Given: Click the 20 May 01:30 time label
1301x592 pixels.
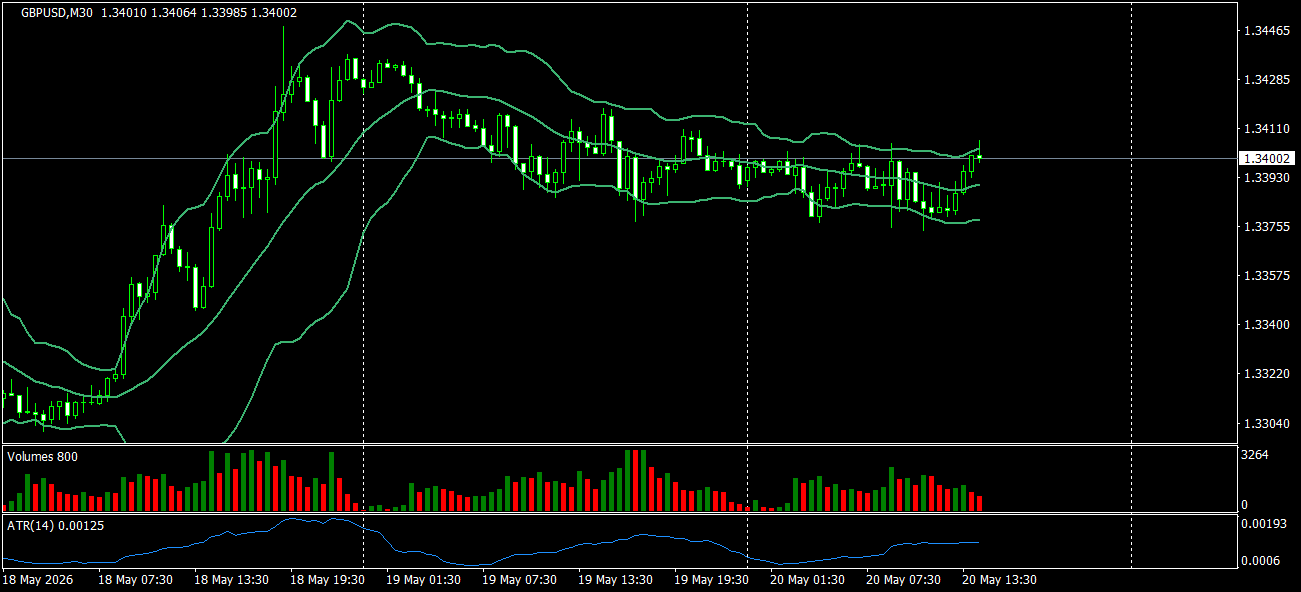Looking at the screenshot, I should click(x=808, y=580).
